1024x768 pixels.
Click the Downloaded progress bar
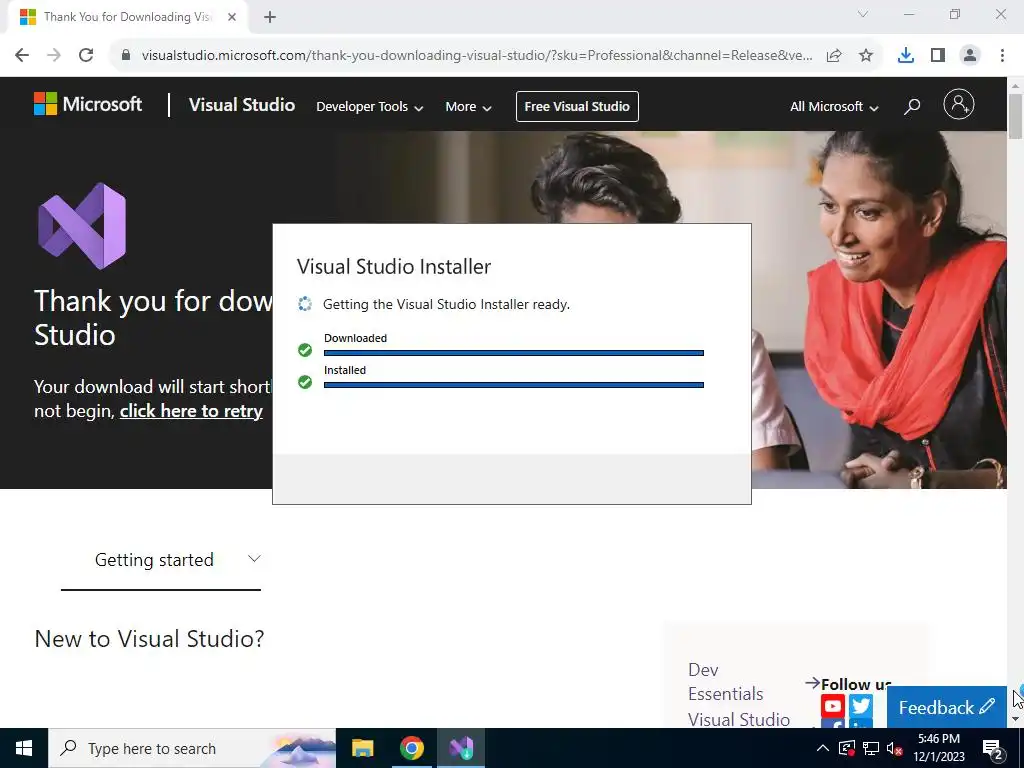513,353
